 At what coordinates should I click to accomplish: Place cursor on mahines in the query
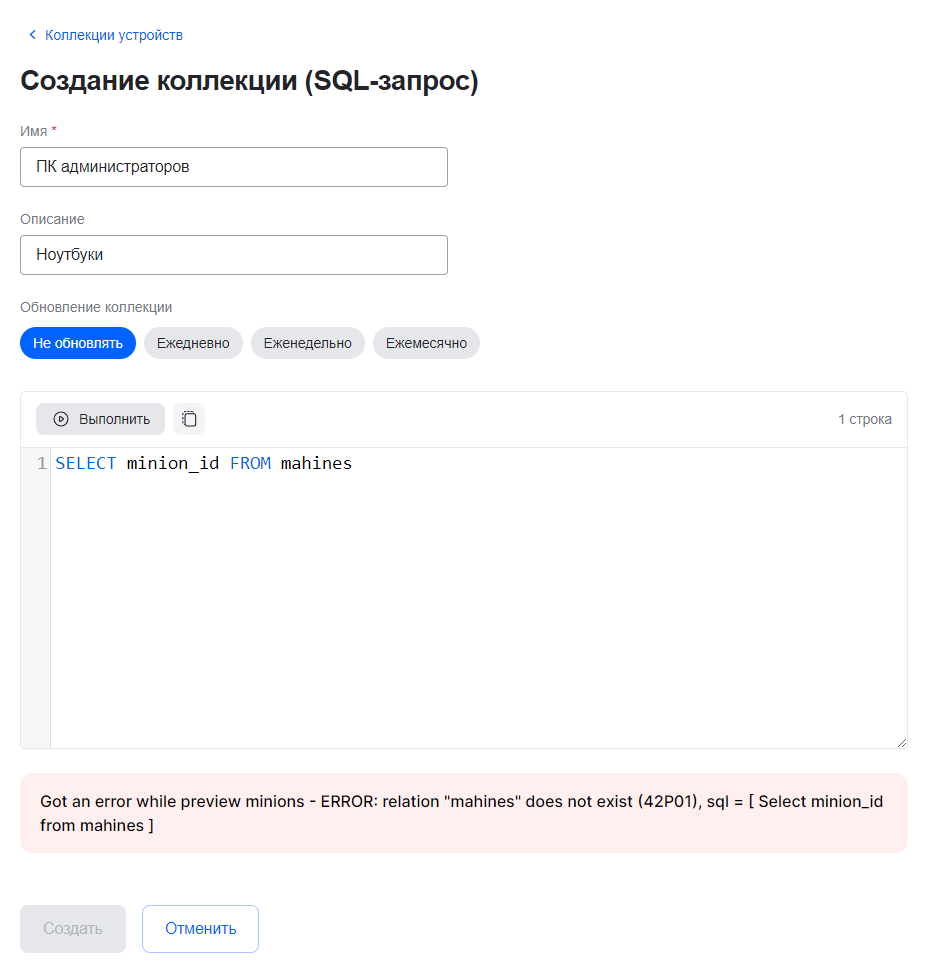(316, 464)
